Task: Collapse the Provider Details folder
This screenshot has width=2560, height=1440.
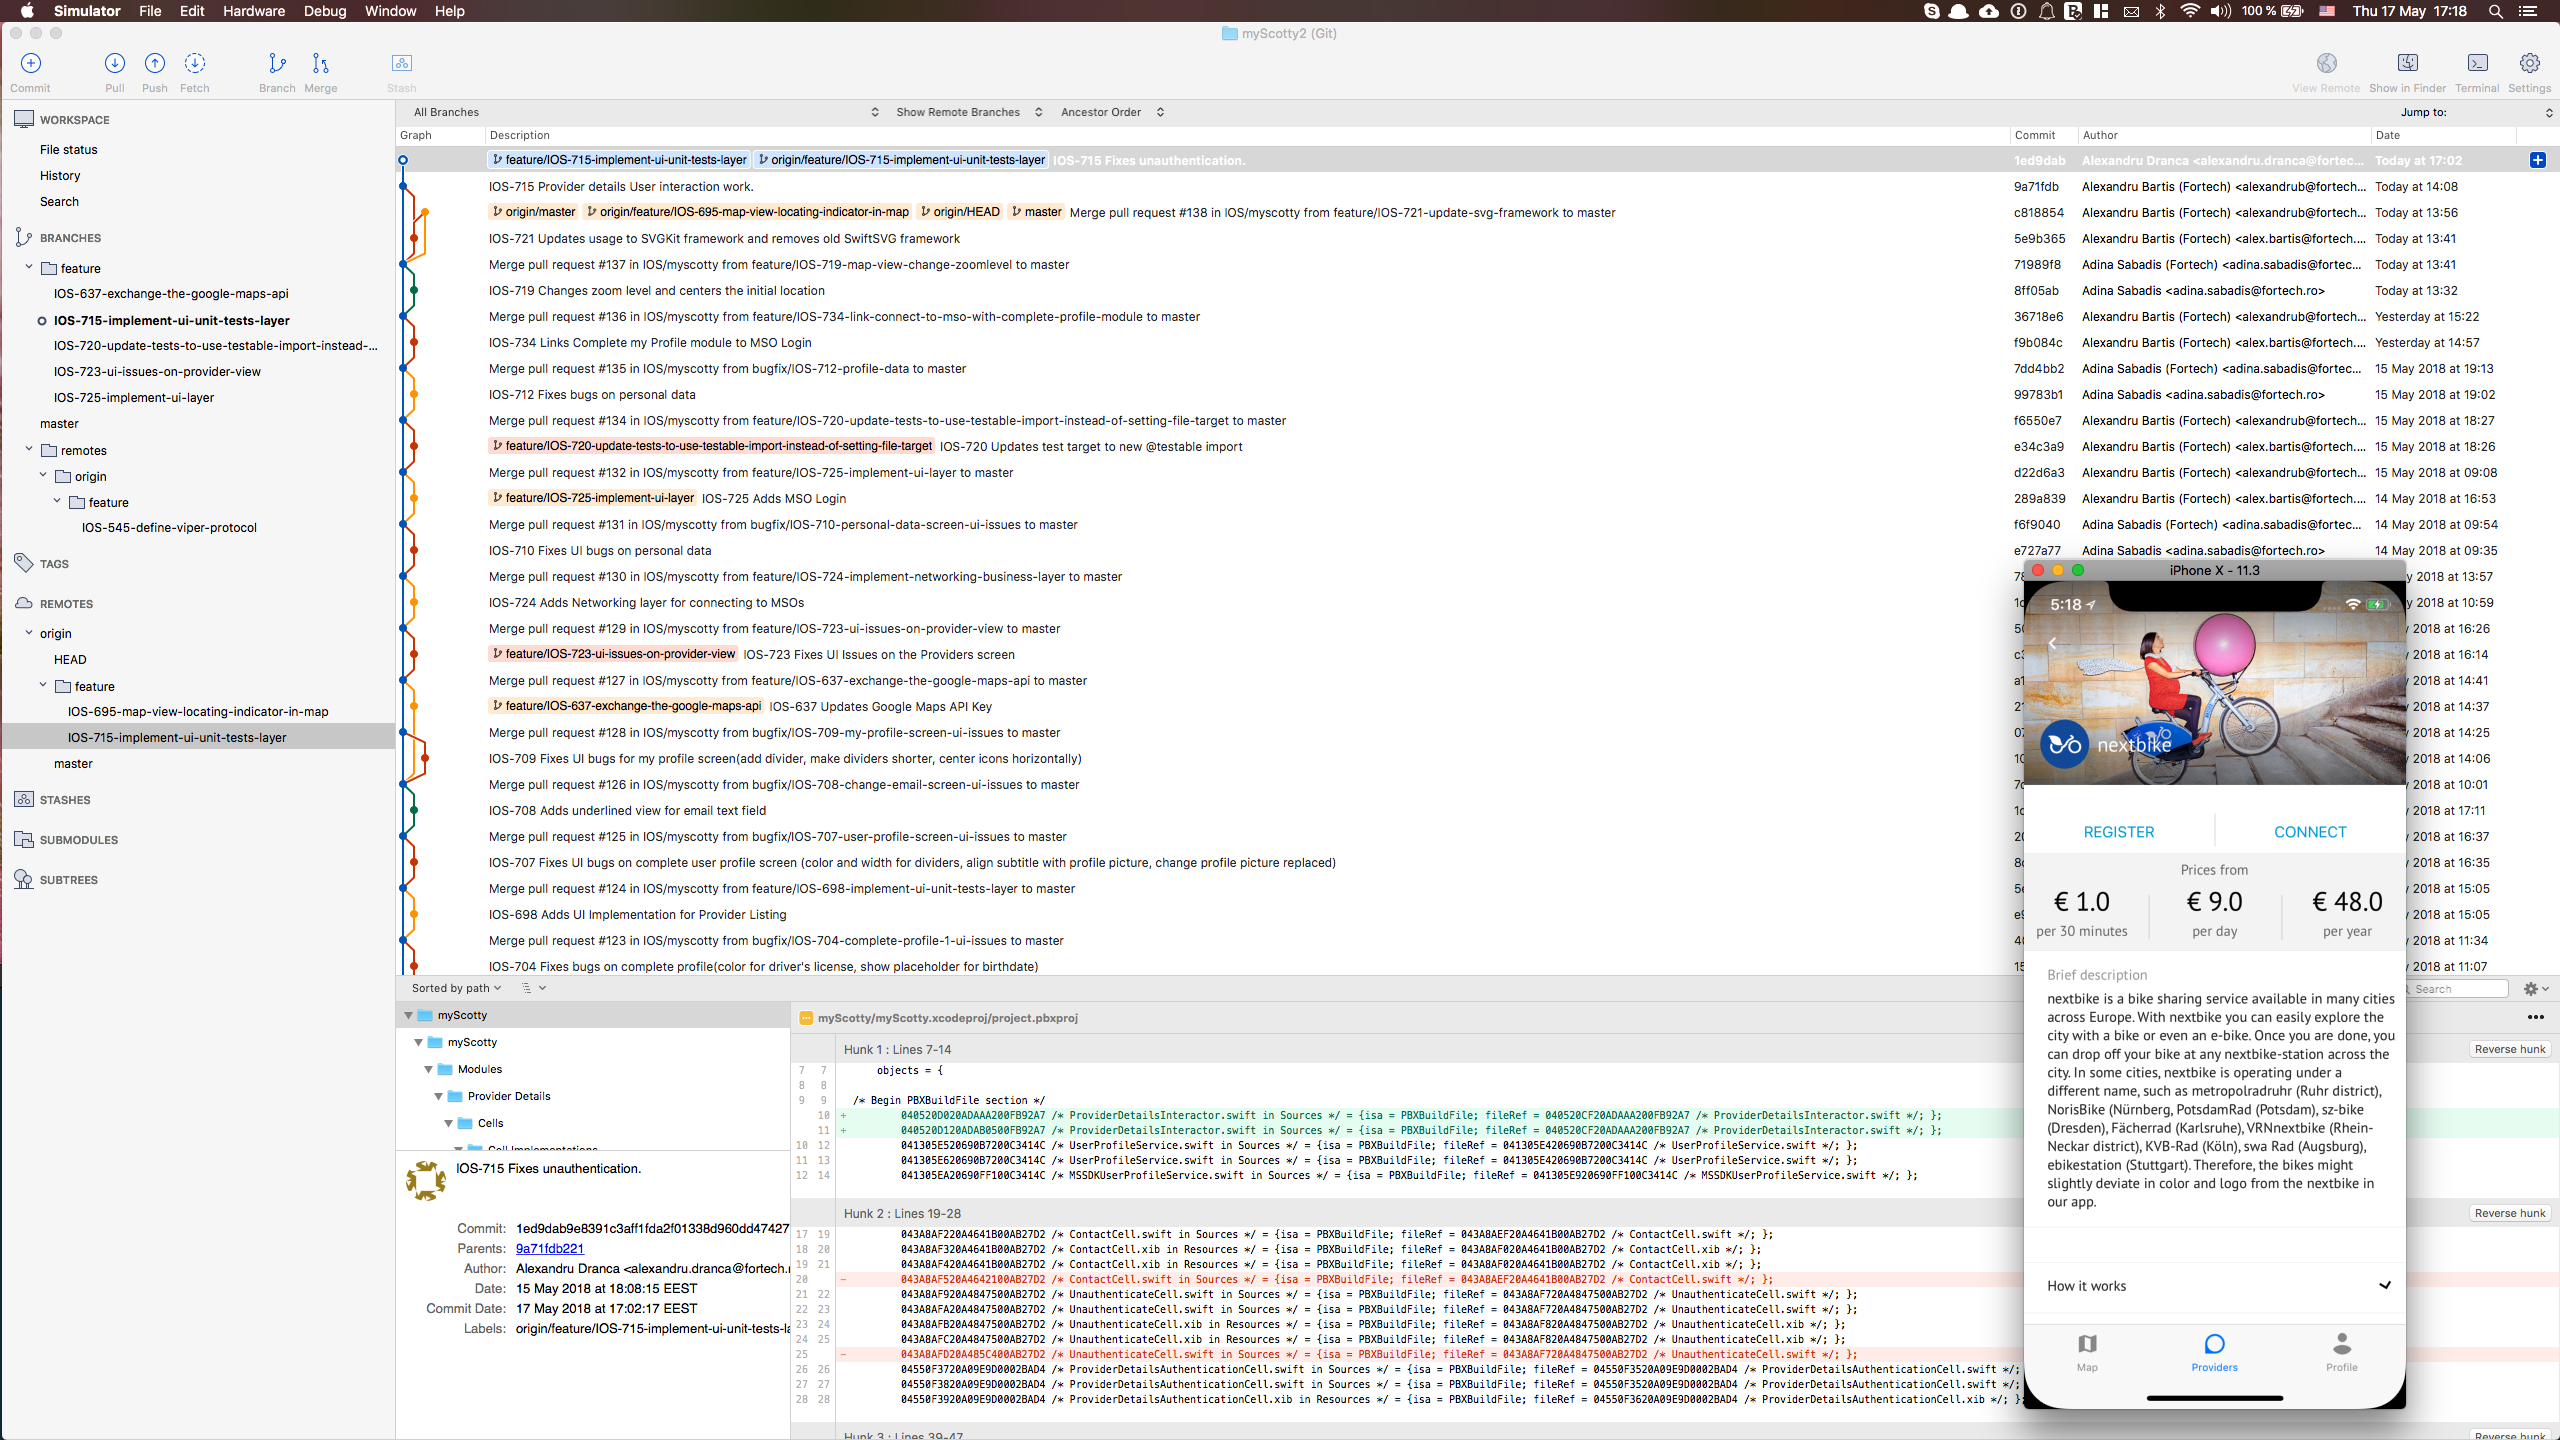Action: 438,1096
